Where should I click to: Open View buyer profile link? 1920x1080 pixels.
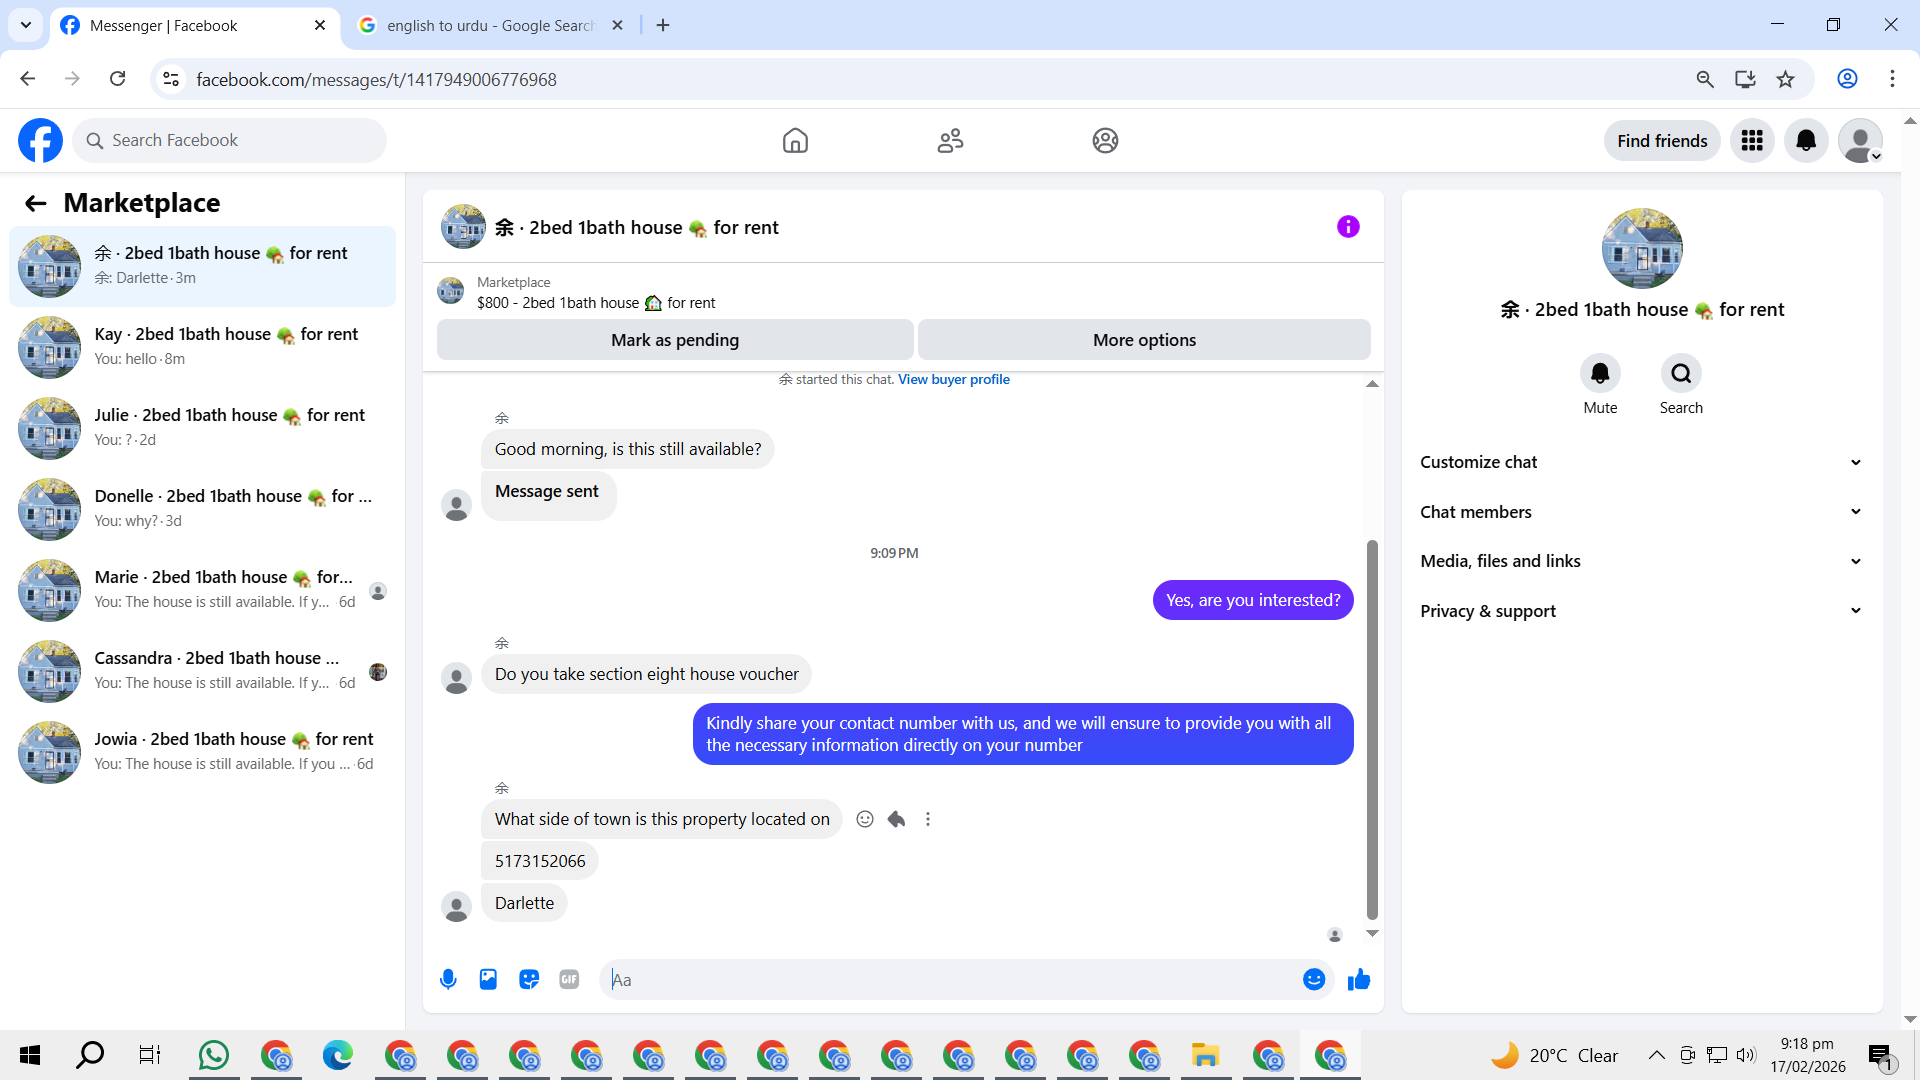[x=953, y=380]
